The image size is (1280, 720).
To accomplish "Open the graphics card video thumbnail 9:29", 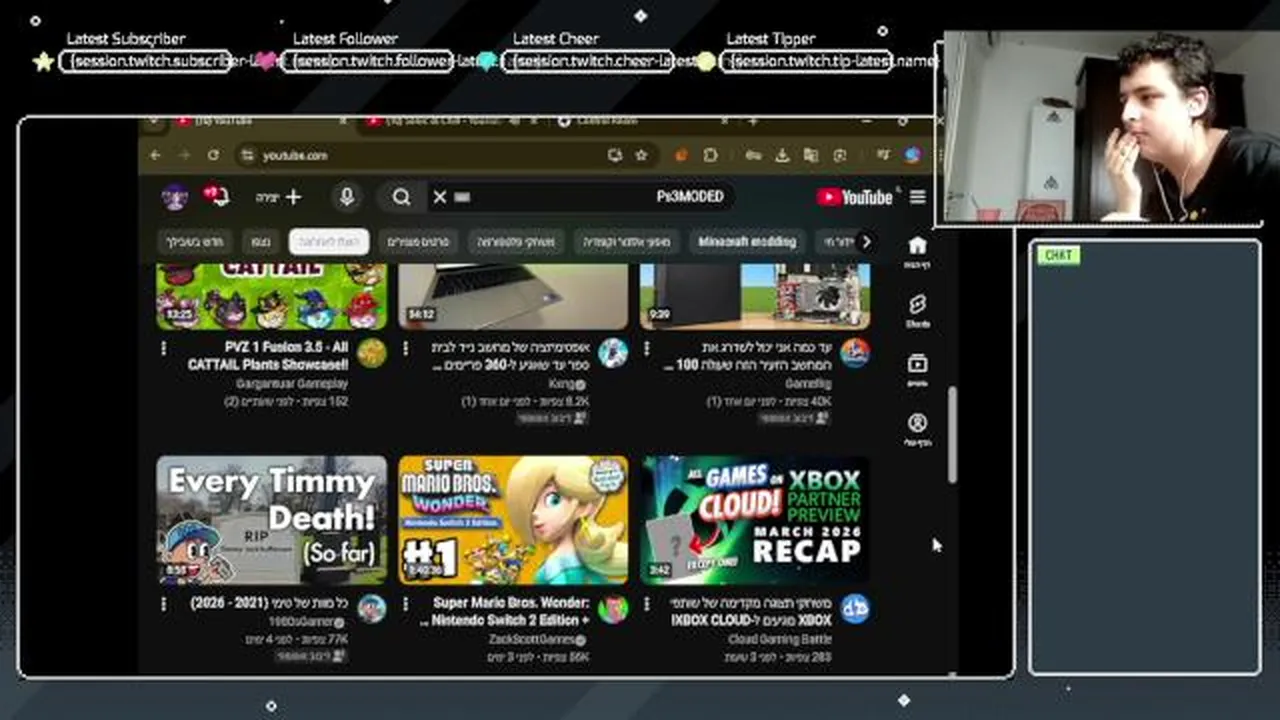I will 755,297.
